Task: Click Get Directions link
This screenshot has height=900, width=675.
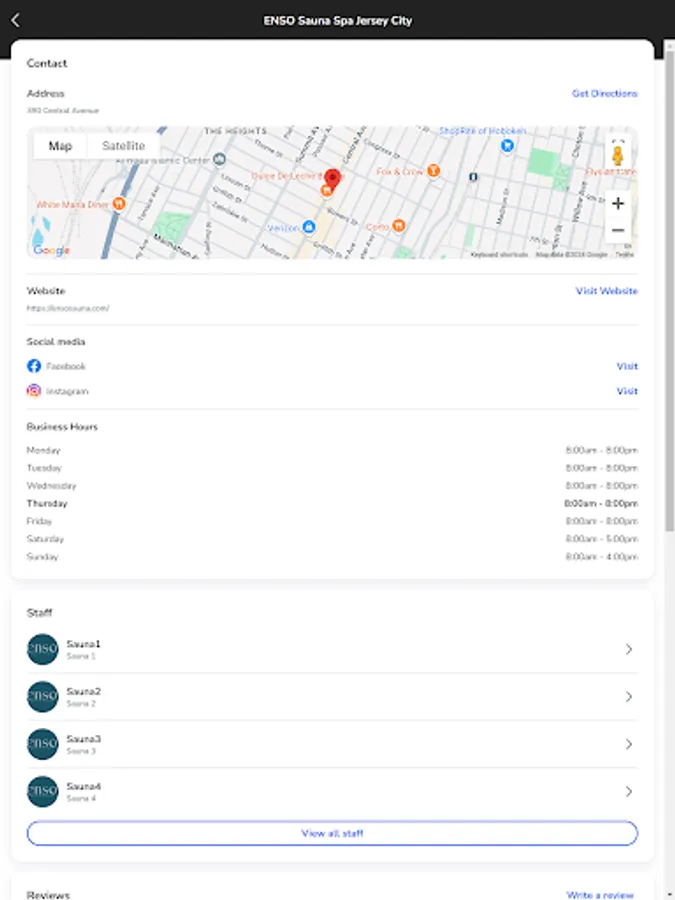Action: pyautogui.click(x=604, y=93)
